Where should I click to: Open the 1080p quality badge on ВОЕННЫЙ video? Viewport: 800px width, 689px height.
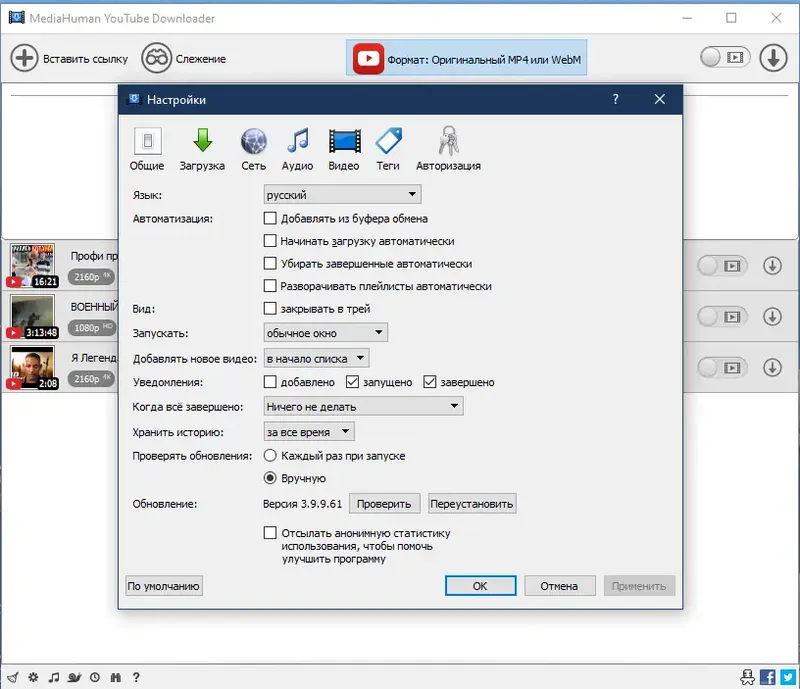point(92,328)
